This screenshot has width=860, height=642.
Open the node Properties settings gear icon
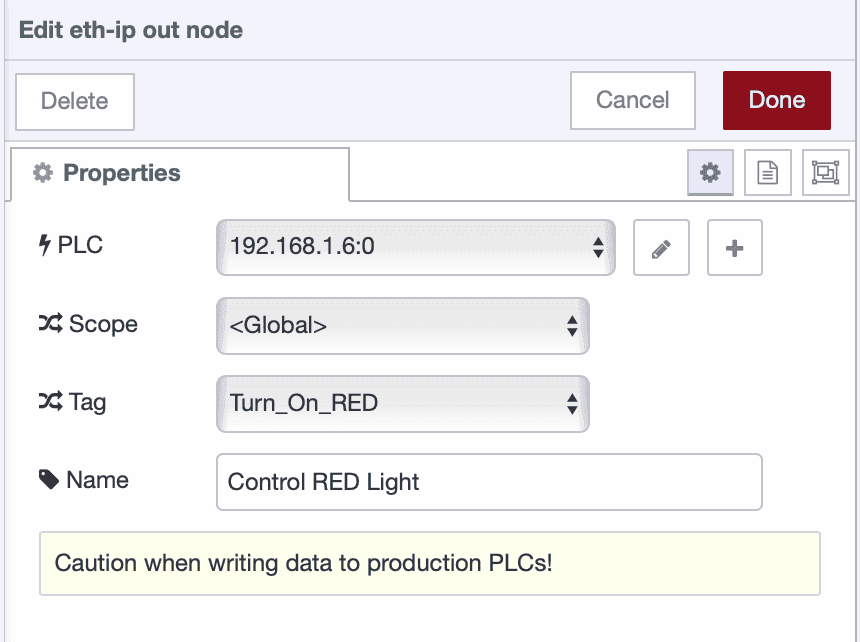(x=710, y=172)
